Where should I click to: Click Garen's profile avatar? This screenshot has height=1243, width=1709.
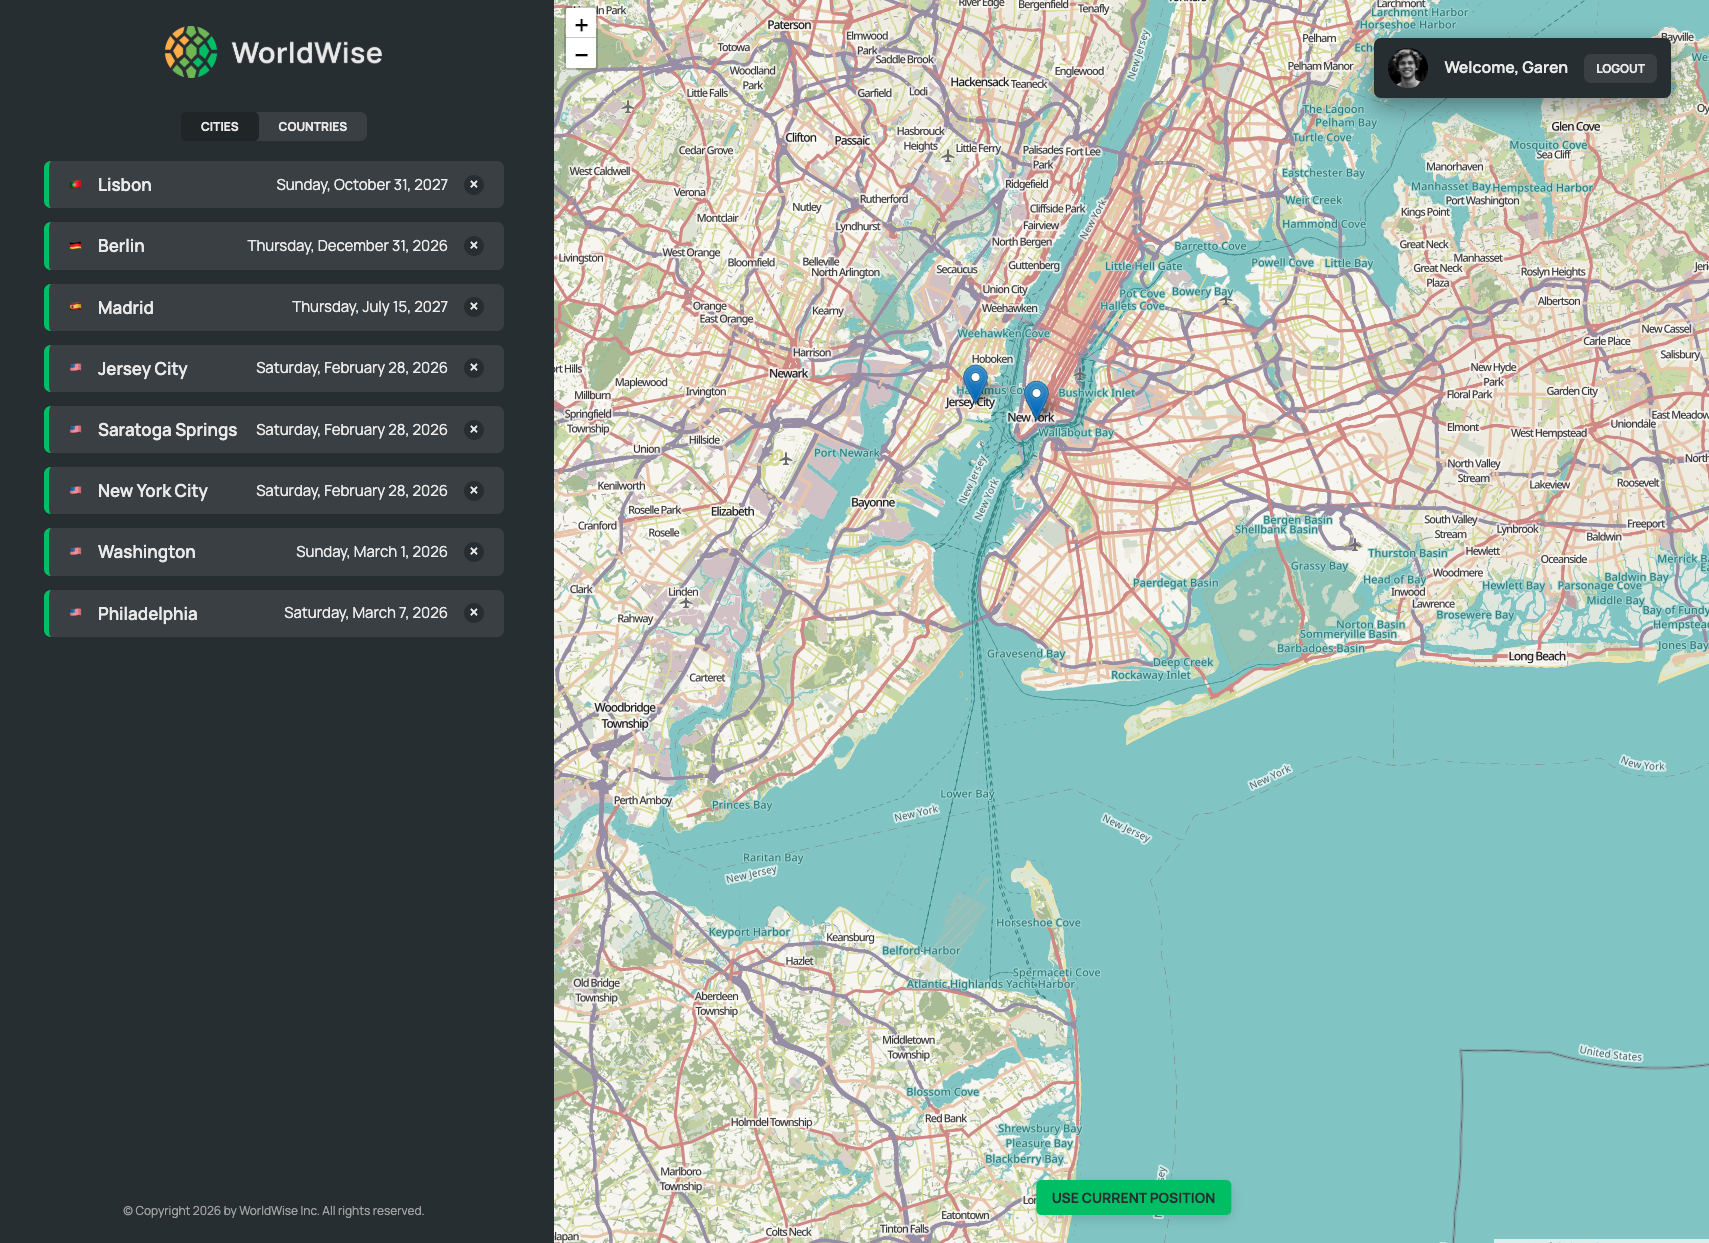(x=1407, y=68)
